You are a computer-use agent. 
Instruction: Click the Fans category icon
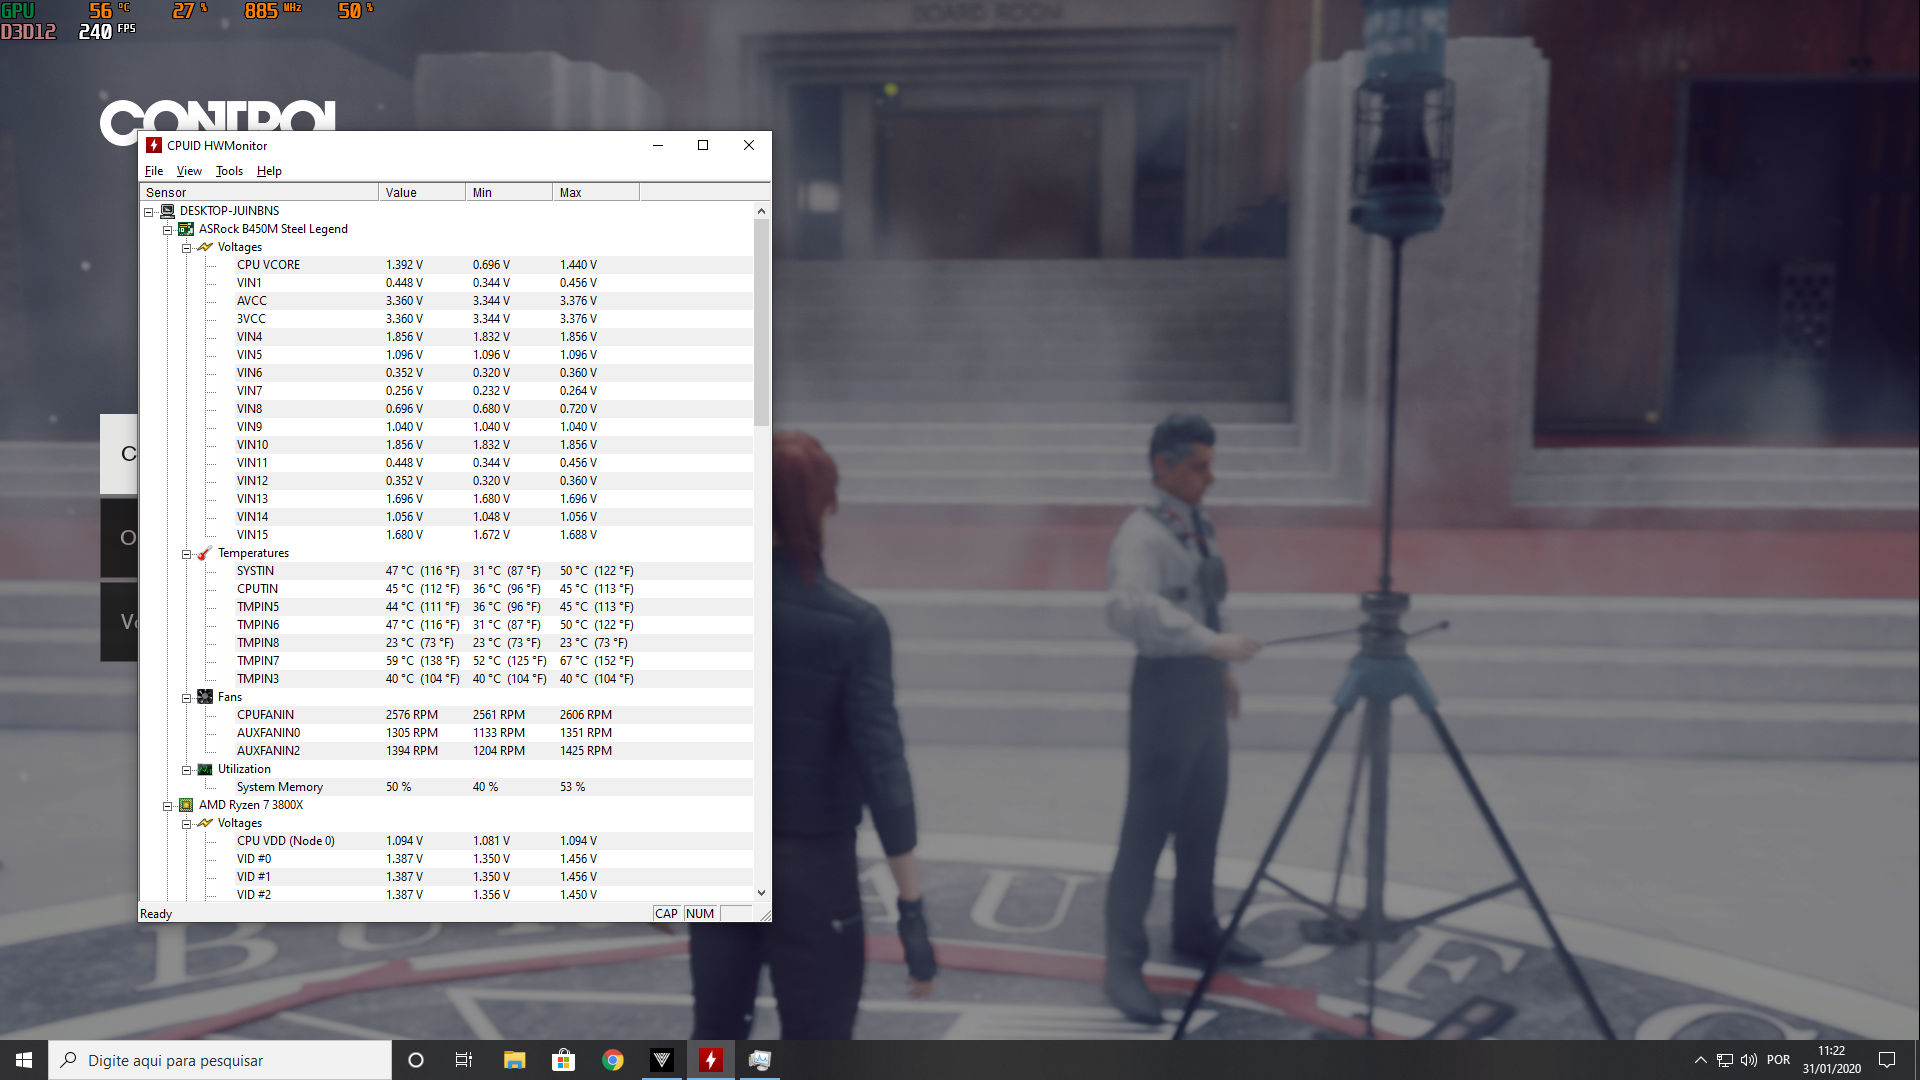point(205,697)
